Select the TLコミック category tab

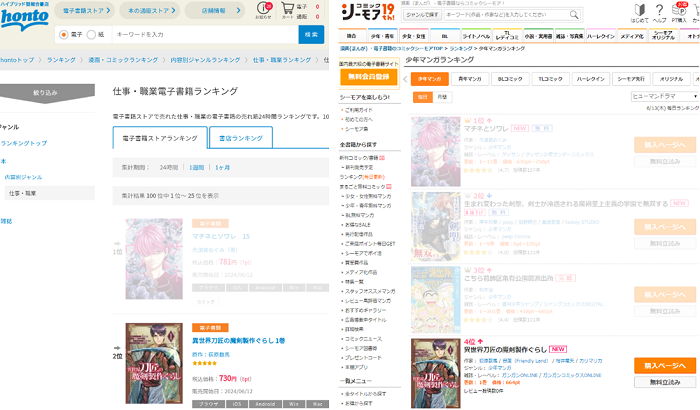point(550,79)
